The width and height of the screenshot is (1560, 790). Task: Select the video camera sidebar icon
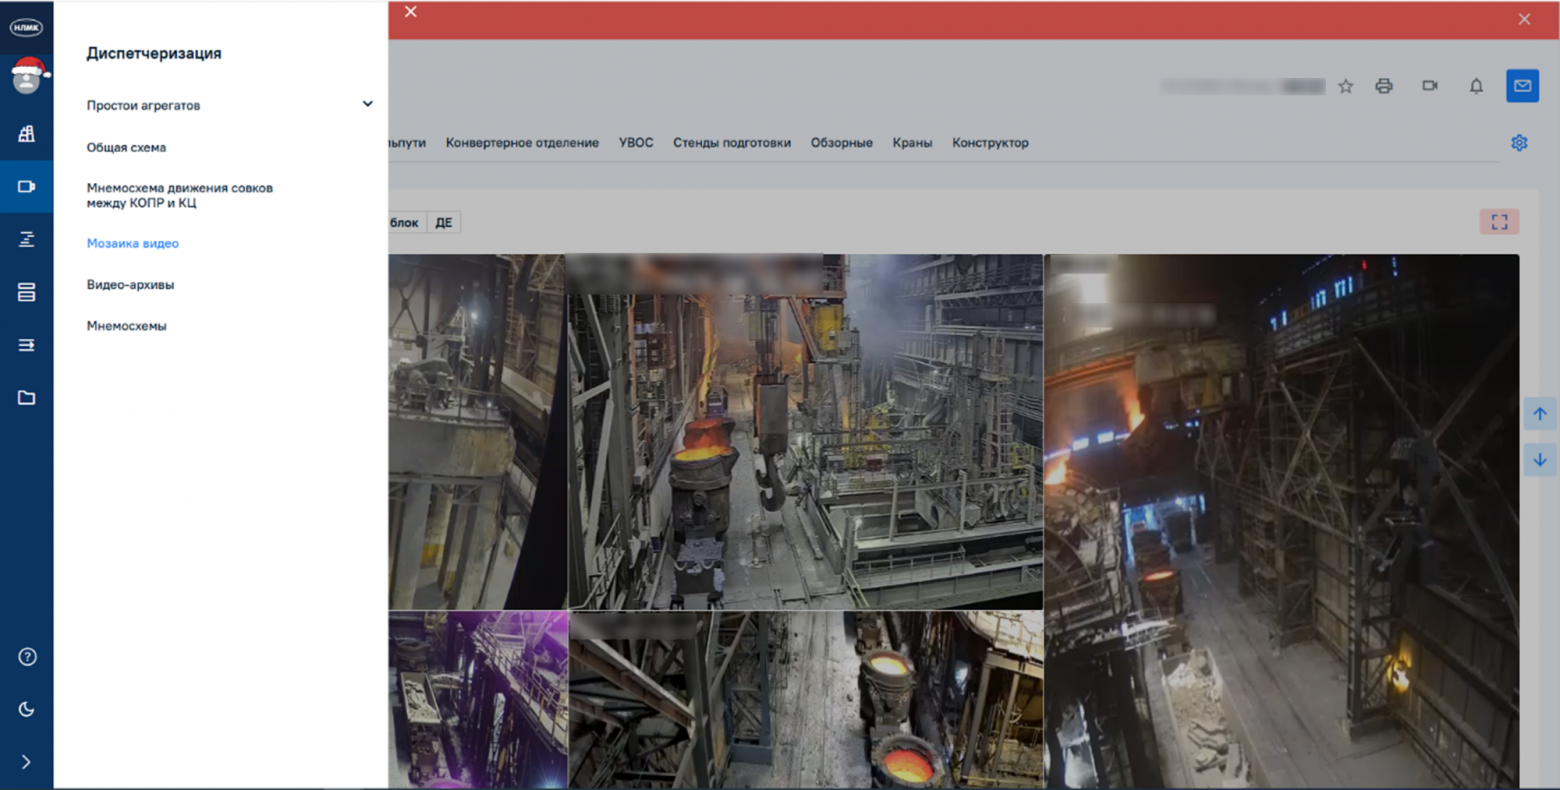coord(27,187)
